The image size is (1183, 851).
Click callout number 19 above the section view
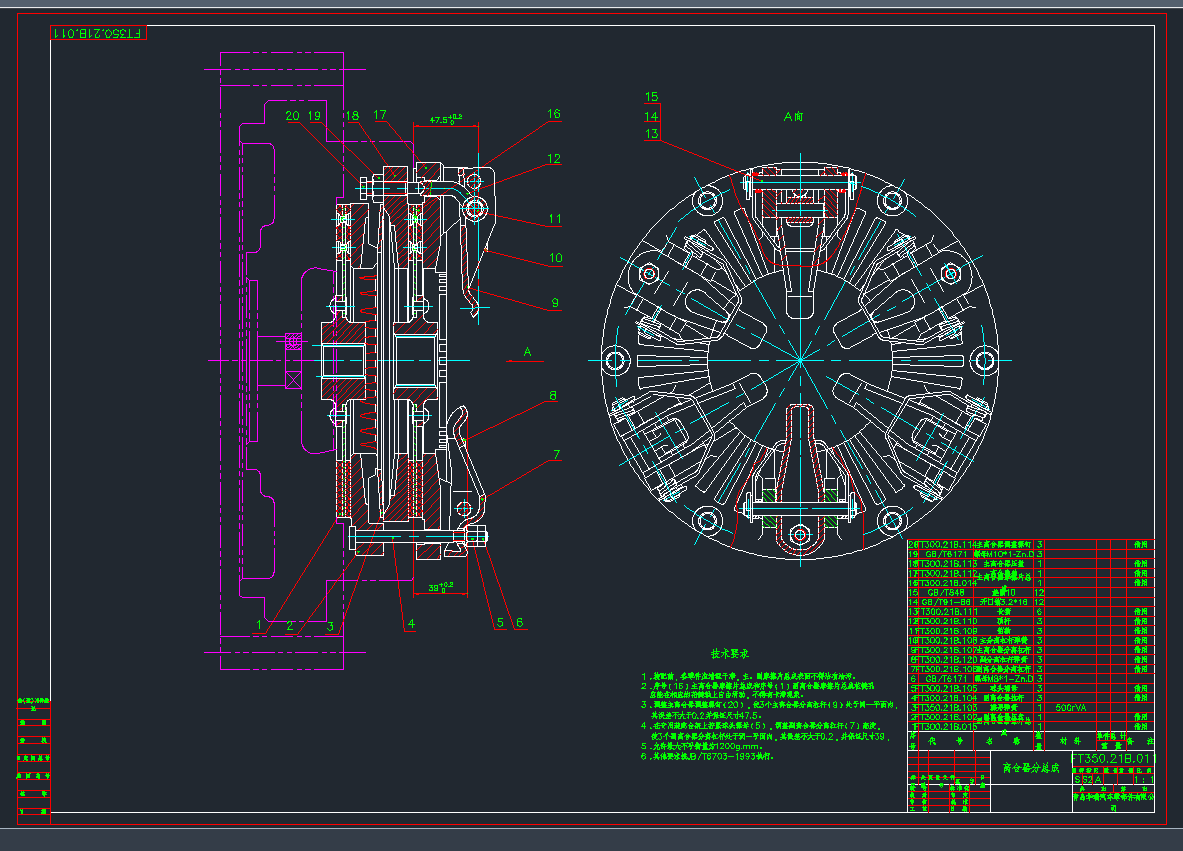314,115
